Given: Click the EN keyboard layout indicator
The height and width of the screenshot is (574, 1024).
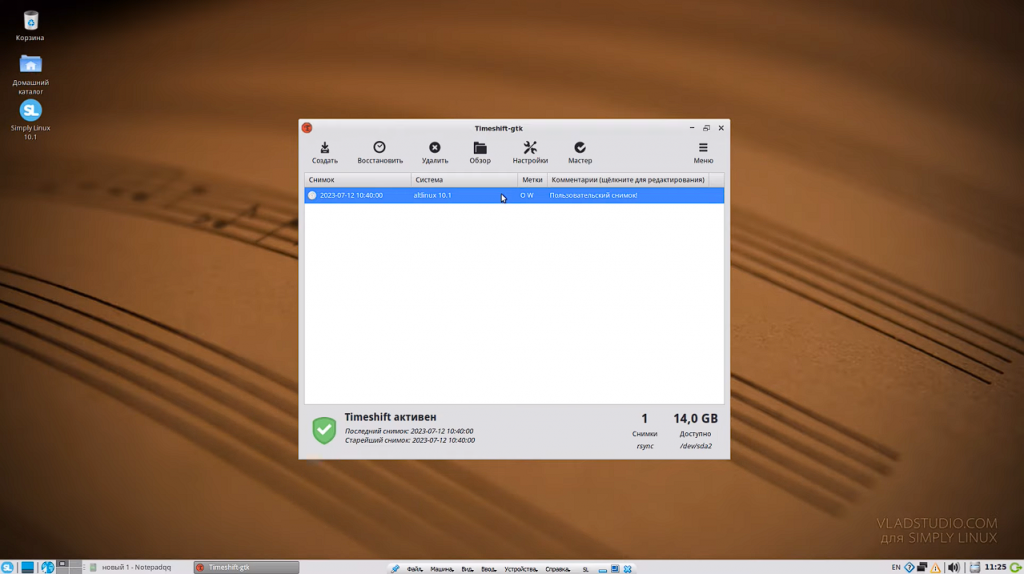Looking at the screenshot, I should click(896, 567).
